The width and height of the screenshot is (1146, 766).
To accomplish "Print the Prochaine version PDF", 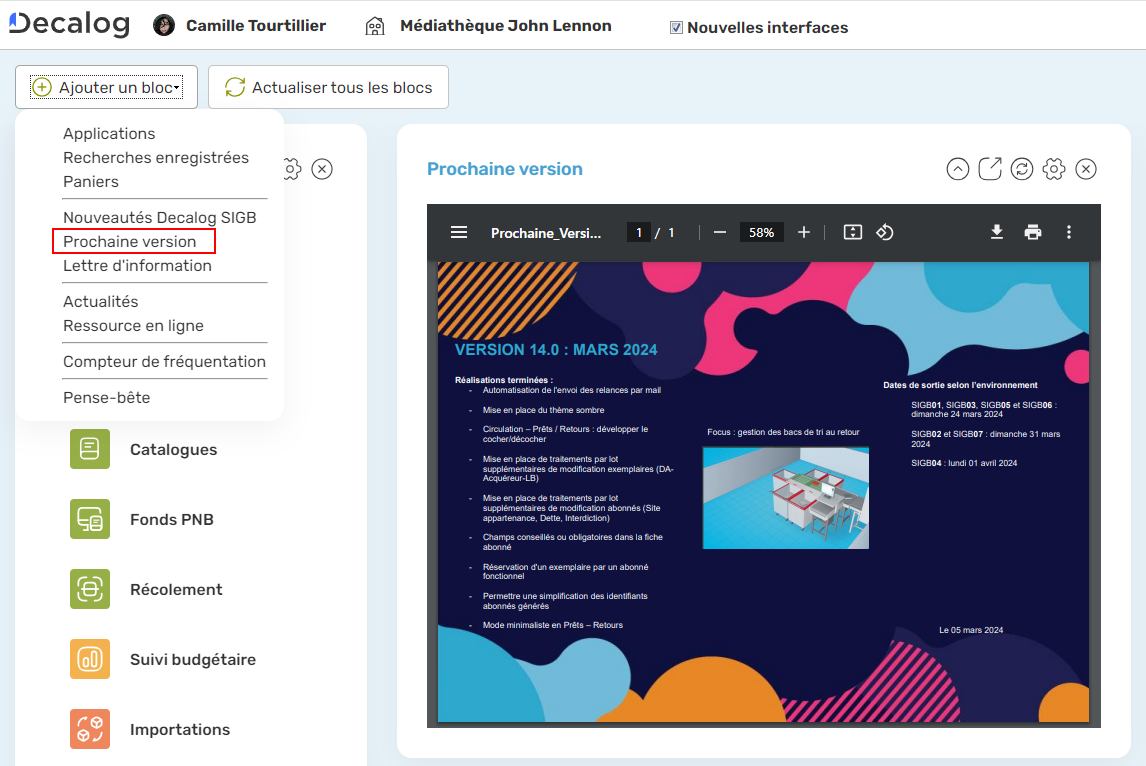I will point(1033,232).
